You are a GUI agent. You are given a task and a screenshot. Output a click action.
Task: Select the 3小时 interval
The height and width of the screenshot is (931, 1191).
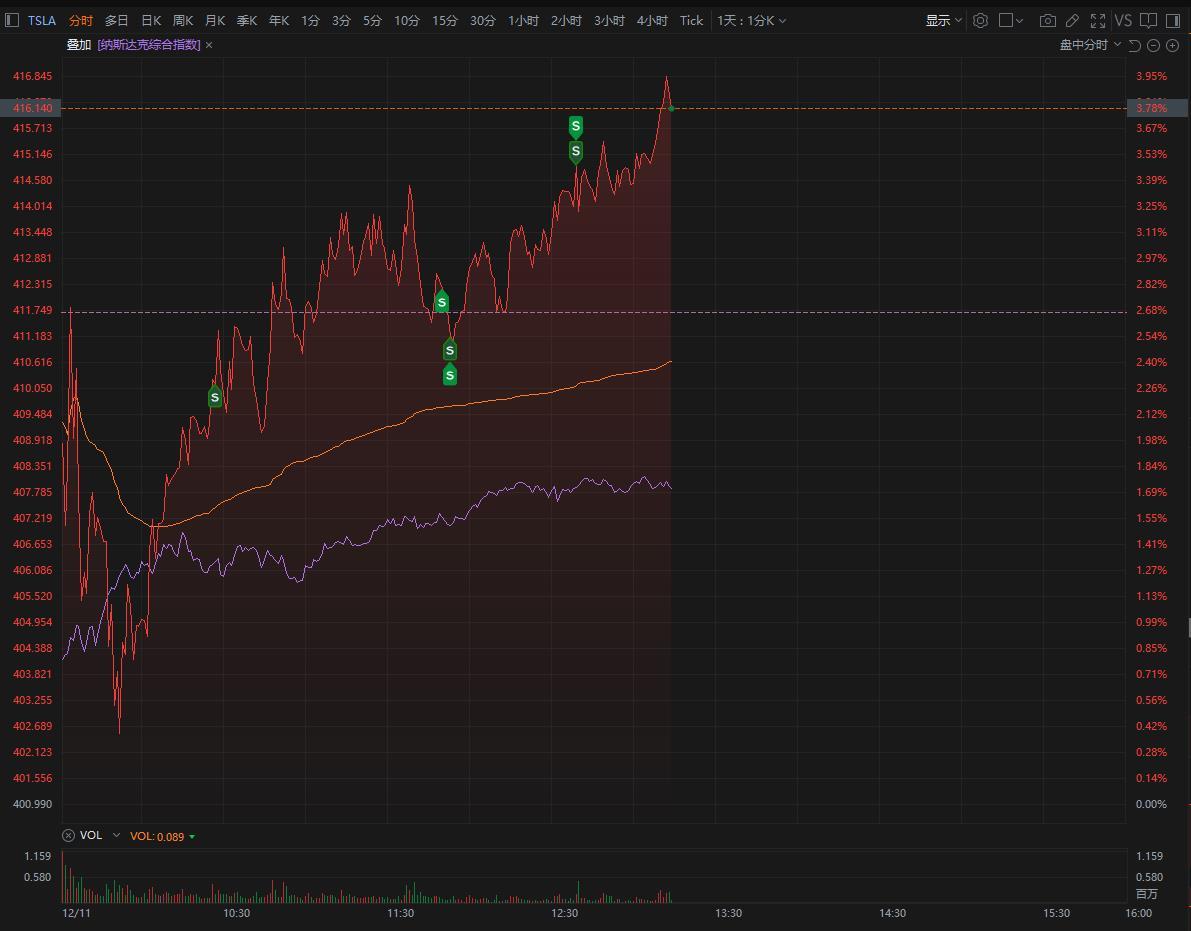(x=609, y=21)
